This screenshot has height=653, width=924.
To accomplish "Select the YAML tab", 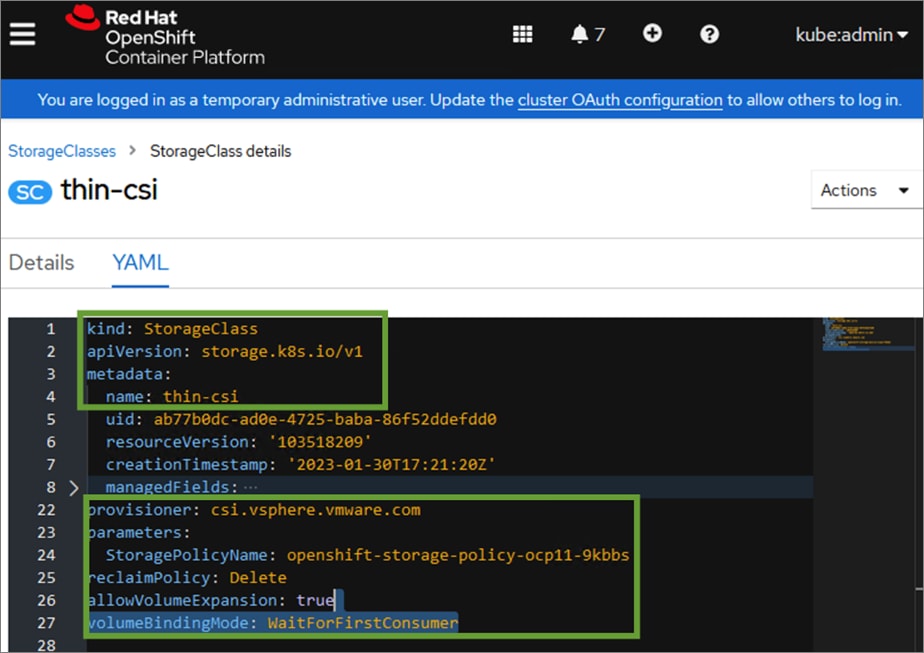I will pos(140,262).
